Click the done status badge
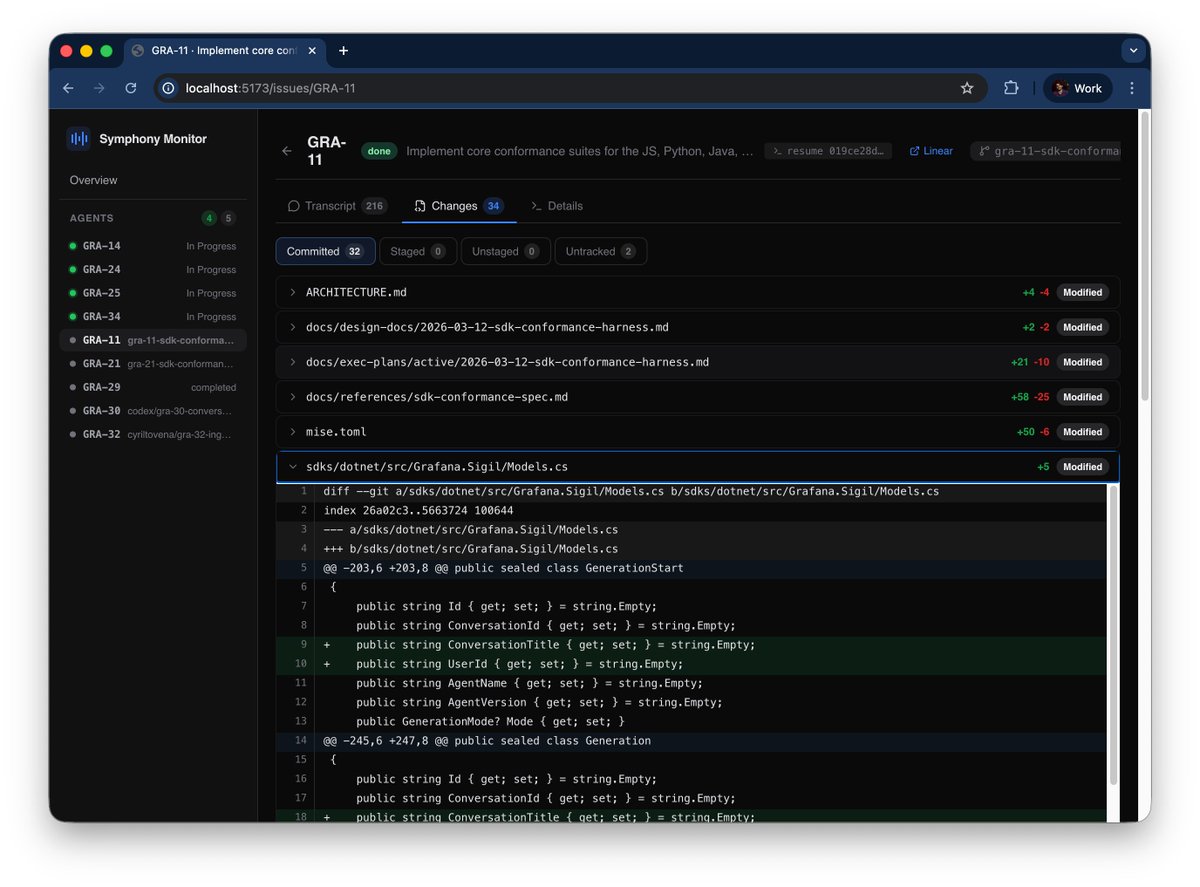Screen dimensions: 1200x887 click(379, 151)
